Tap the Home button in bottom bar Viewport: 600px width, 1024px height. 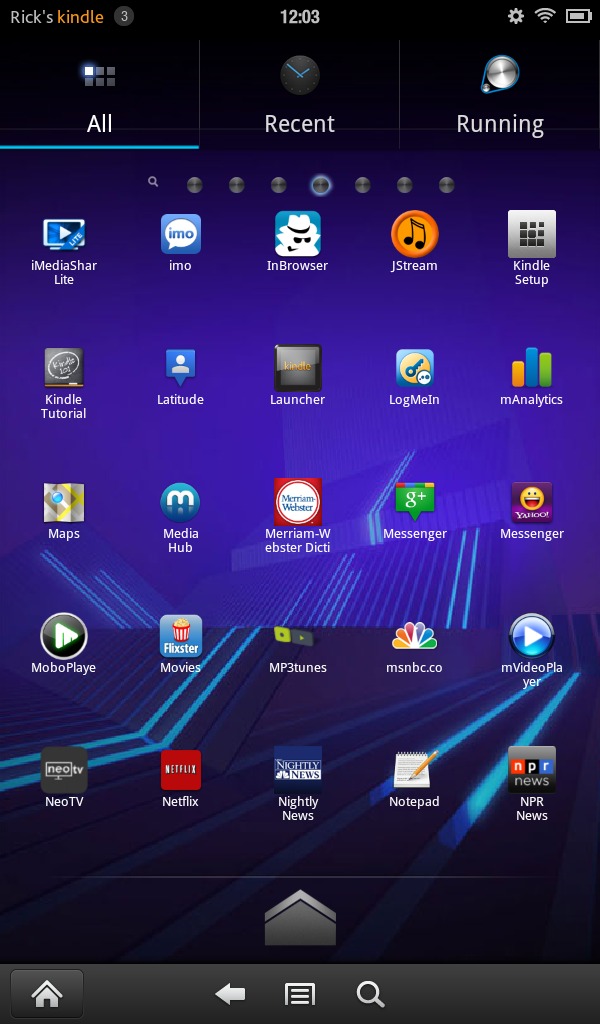tap(47, 994)
